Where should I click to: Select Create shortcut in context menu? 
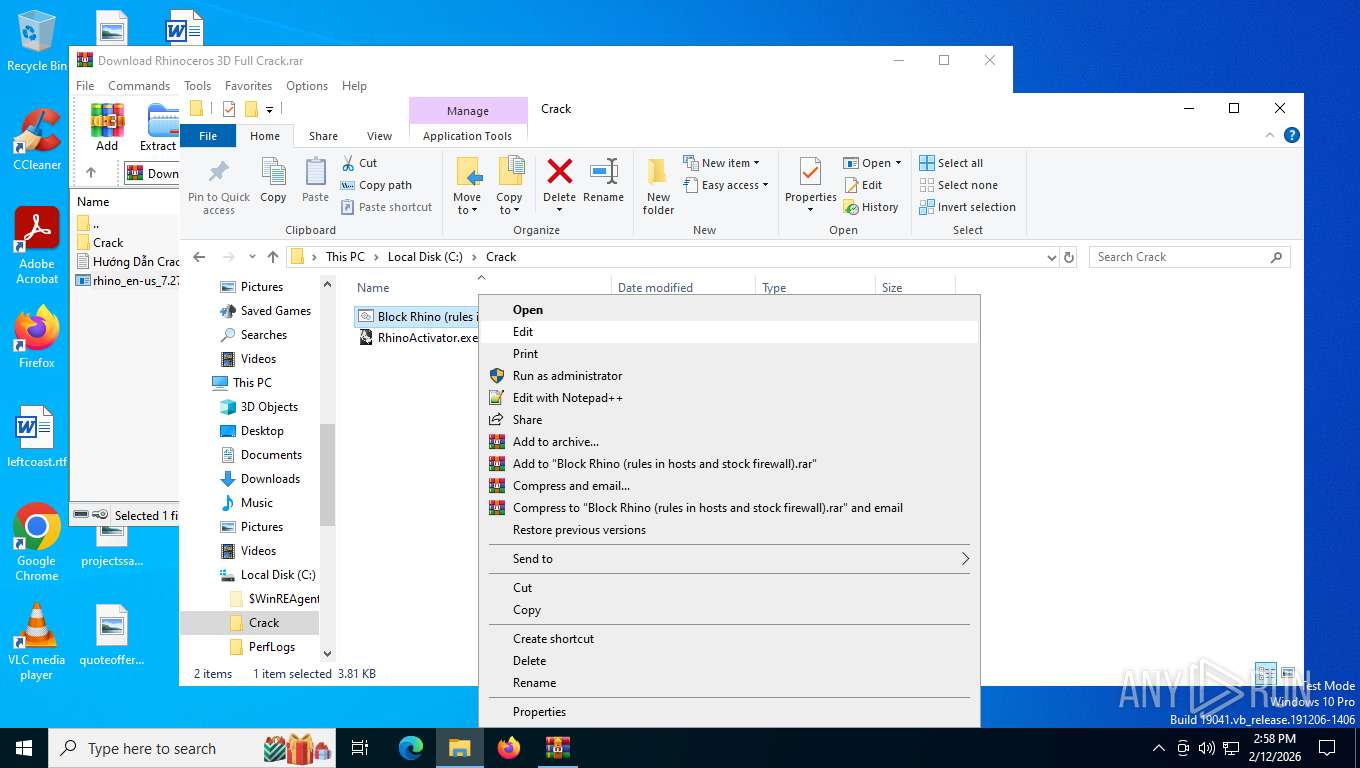coord(729,639)
